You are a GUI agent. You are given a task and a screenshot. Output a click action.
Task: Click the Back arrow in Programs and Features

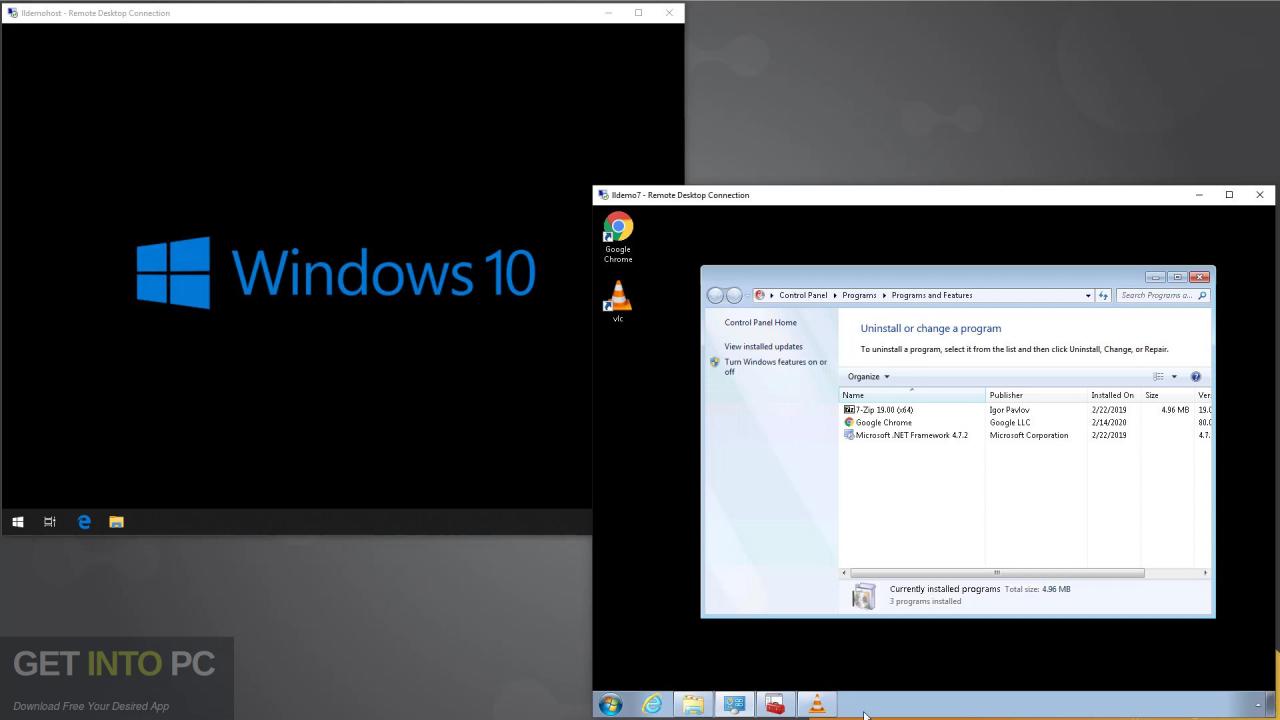[715, 295]
